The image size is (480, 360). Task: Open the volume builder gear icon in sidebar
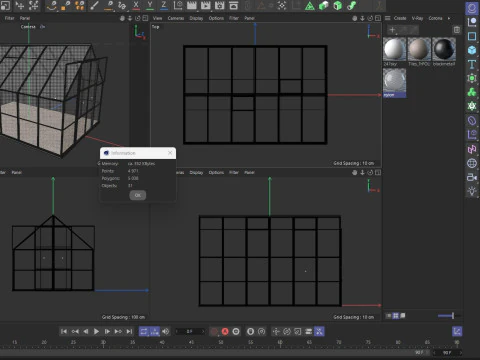[472, 106]
